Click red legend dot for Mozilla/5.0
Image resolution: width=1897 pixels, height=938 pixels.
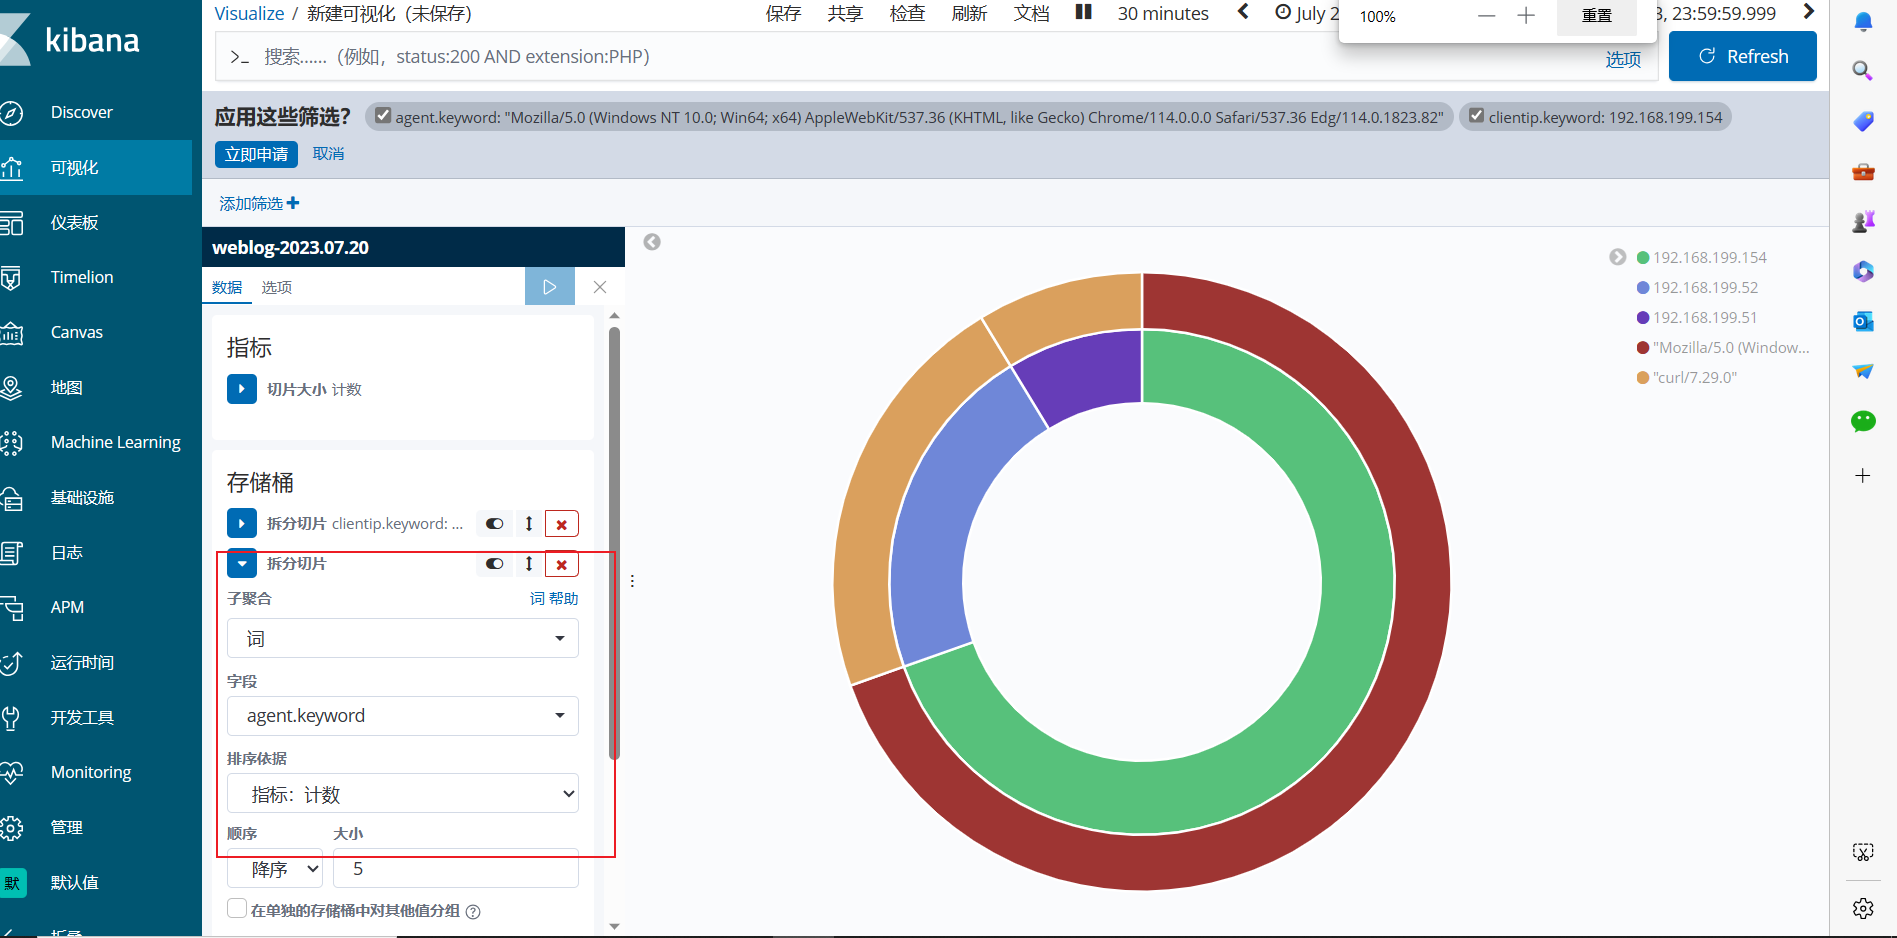click(1642, 347)
